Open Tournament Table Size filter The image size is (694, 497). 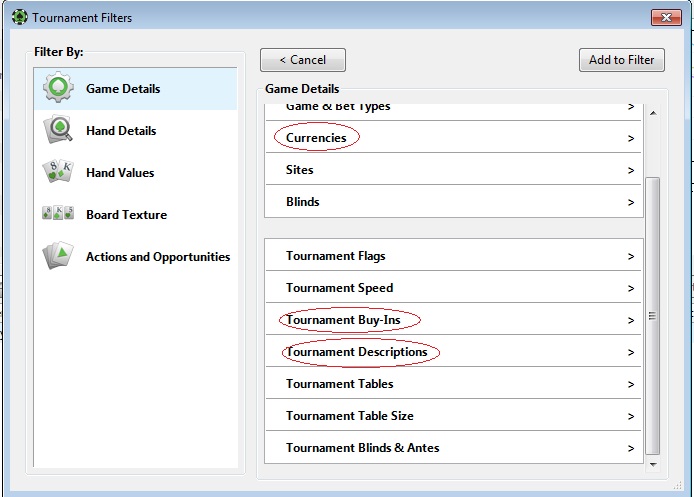tap(454, 415)
